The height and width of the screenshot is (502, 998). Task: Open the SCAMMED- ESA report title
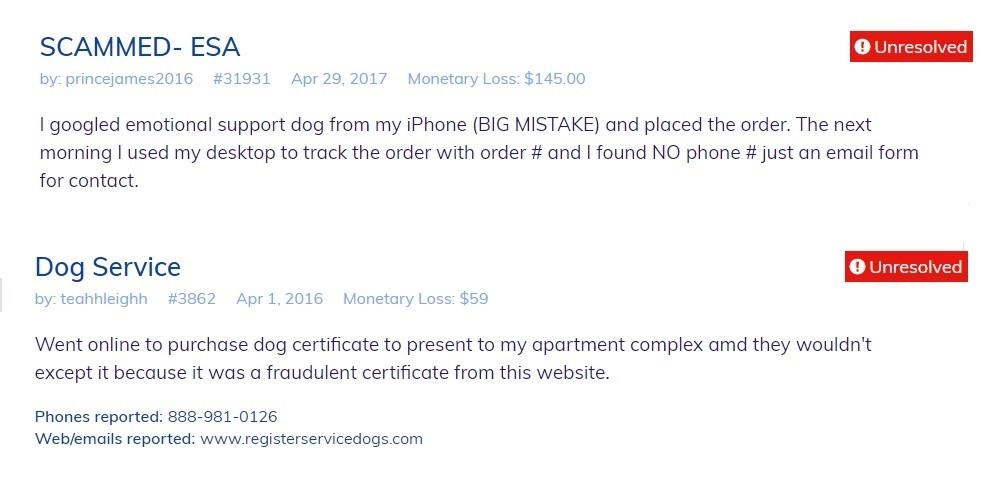point(140,47)
